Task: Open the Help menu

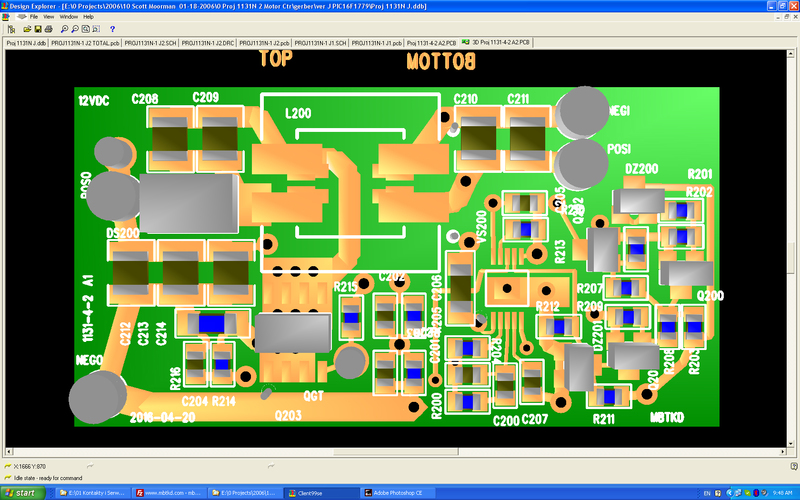Action: (88, 17)
